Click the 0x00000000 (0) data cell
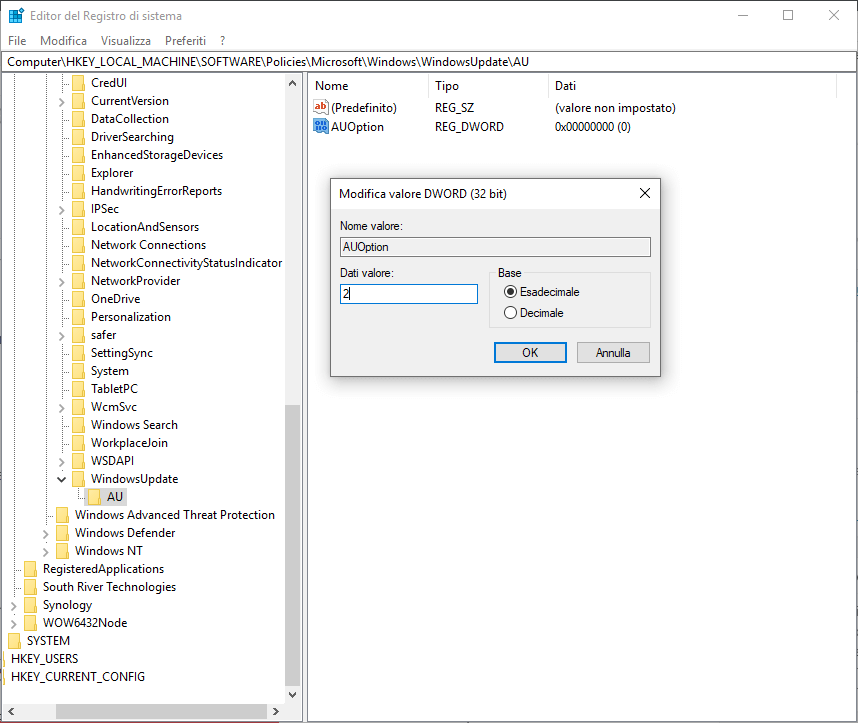858x723 pixels. click(x=593, y=127)
